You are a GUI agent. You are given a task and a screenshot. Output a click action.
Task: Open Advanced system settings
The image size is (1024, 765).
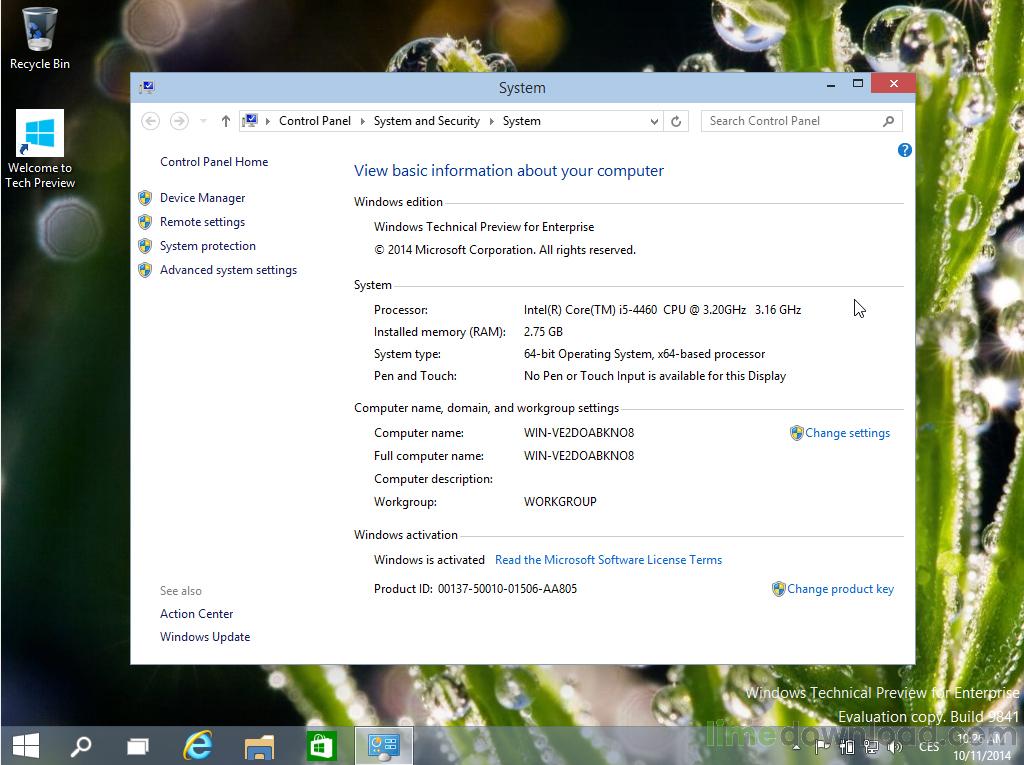click(x=228, y=270)
